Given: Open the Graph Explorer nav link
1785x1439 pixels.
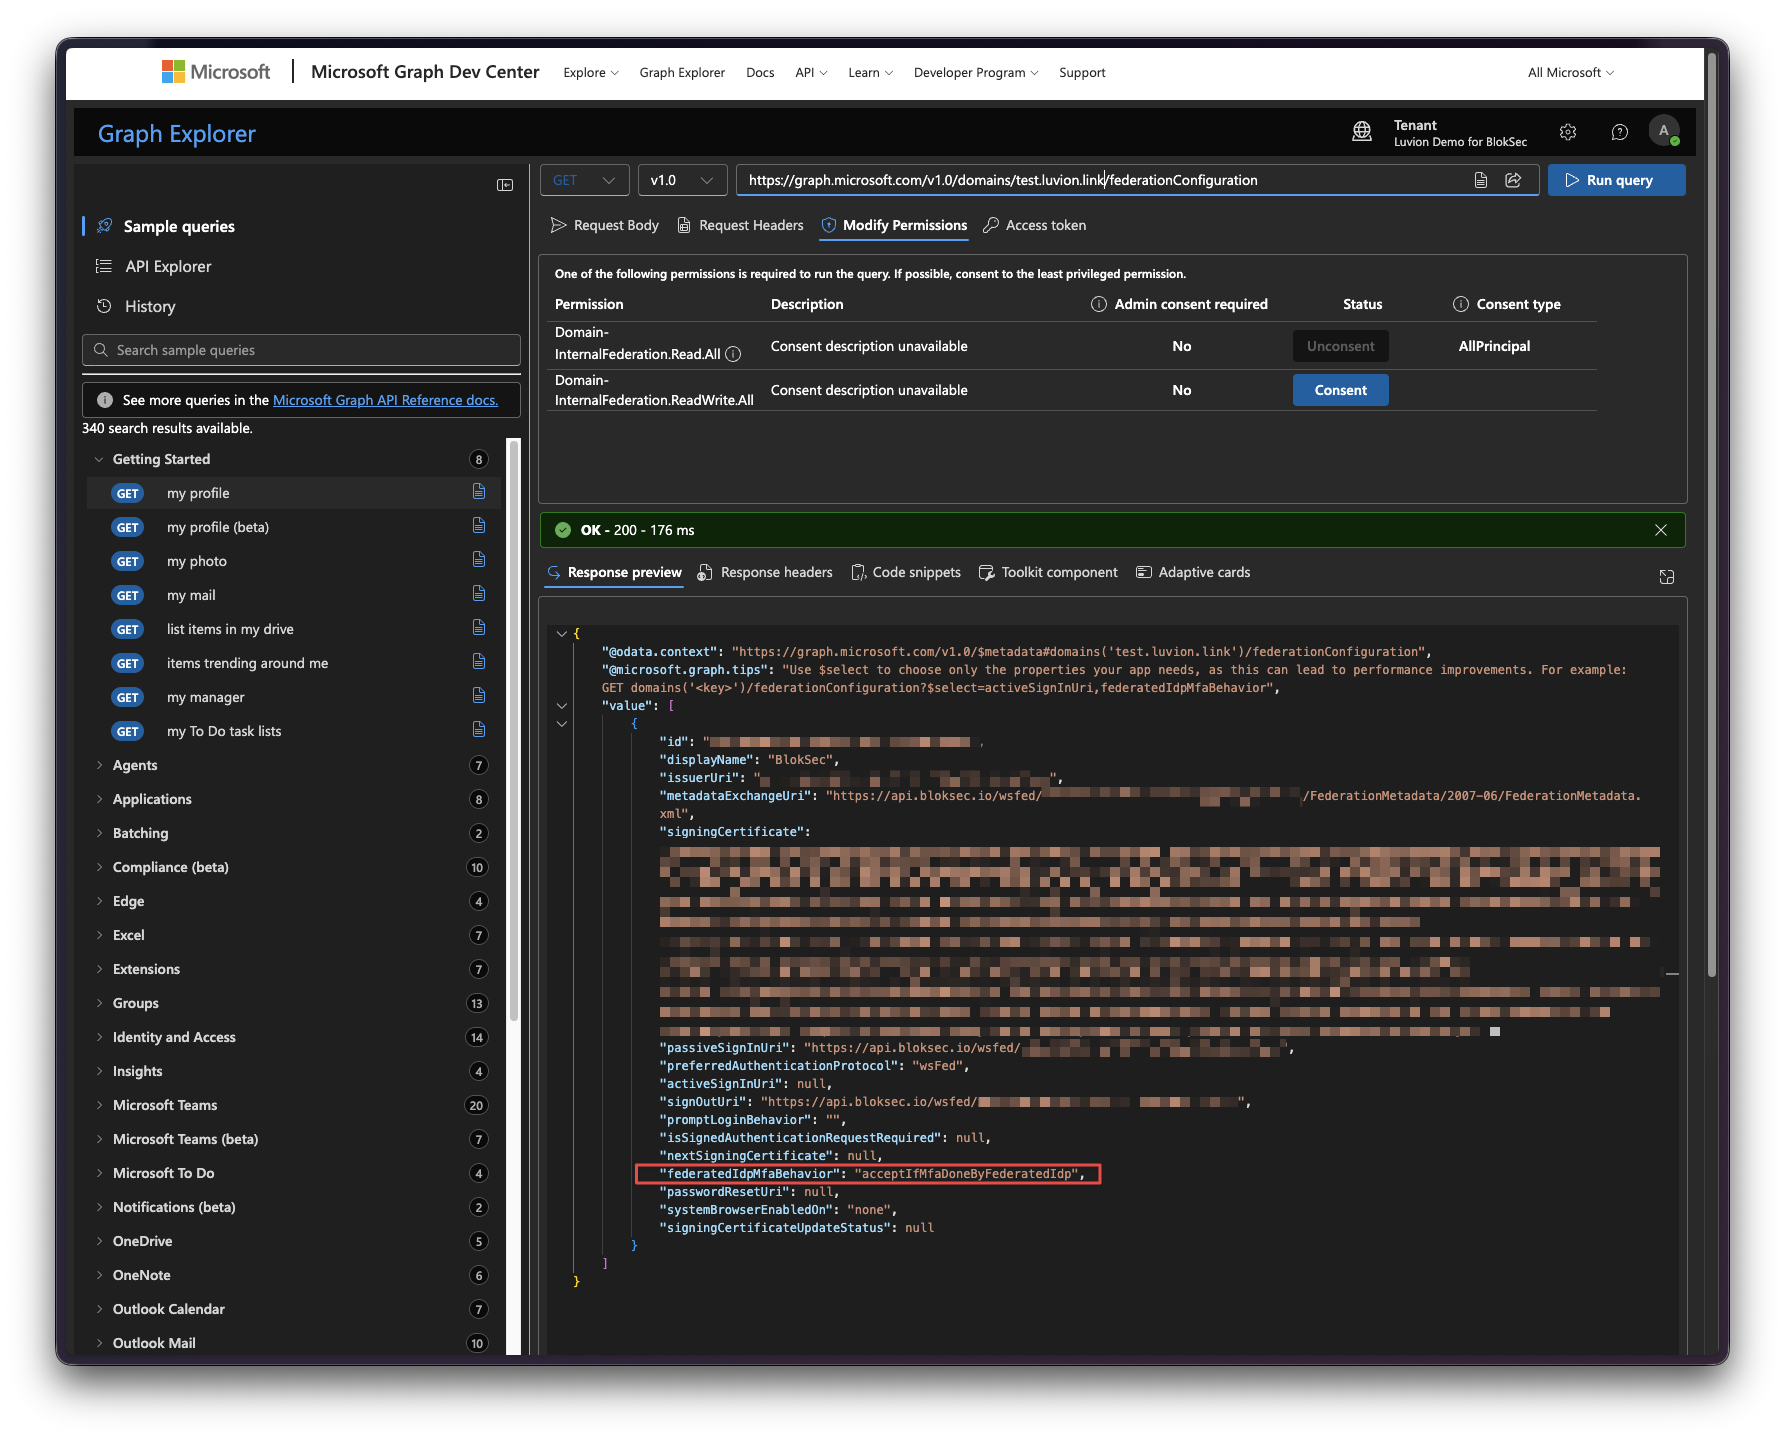Looking at the screenshot, I should [x=682, y=72].
